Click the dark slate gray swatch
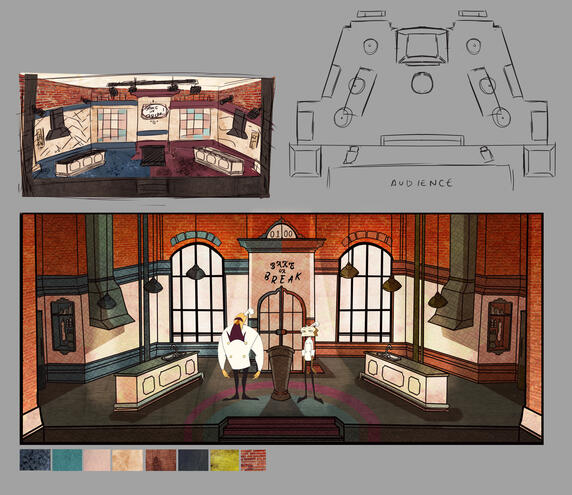Image resolution: width=572 pixels, height=495 pixels. (x=193, y=460)
